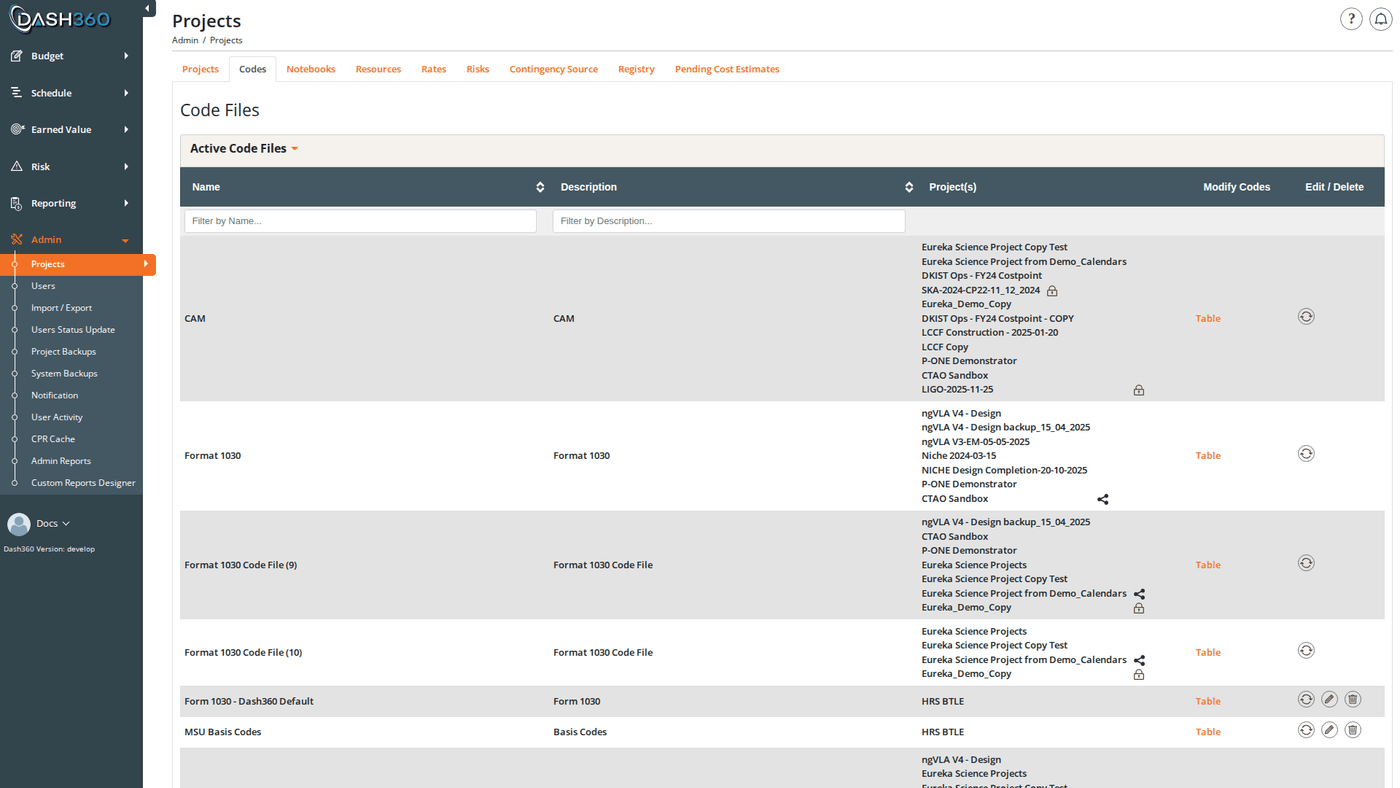This screenshot has width=1400, height=788.
Task: Expand the Risk sidebar menu
Action: click(x=71, y=166)
